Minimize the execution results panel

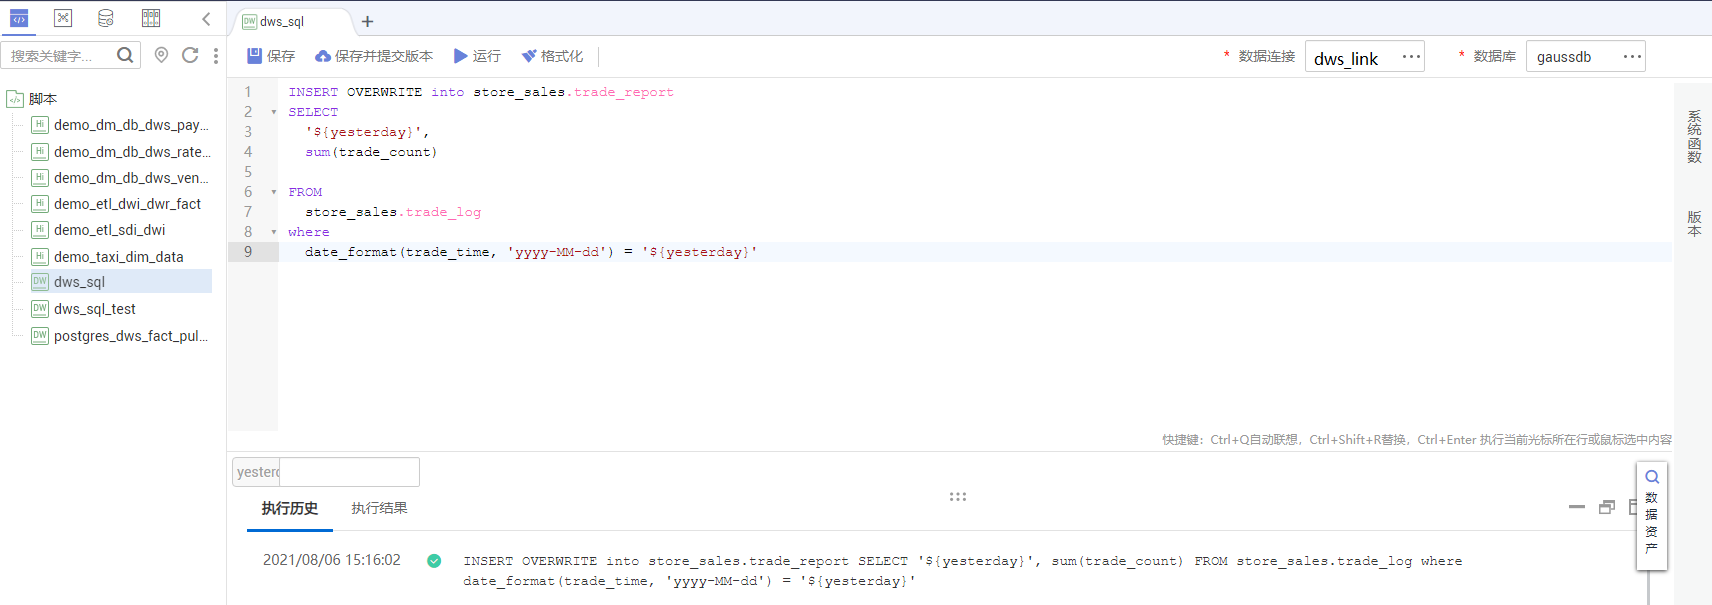1577,507
